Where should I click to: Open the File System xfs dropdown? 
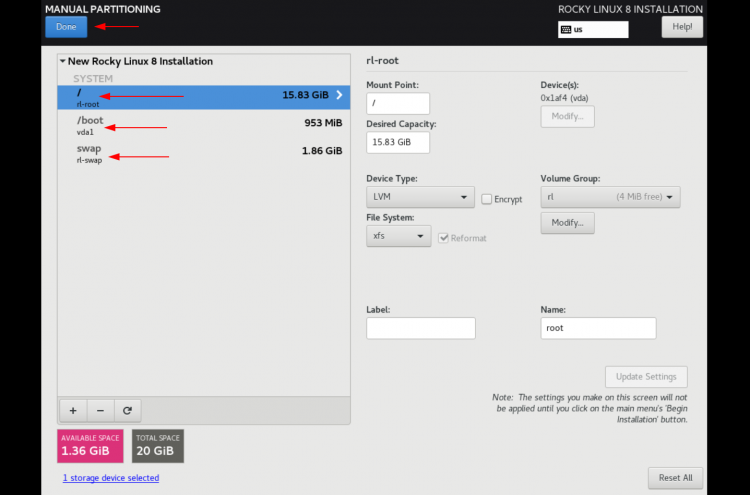[x=398, y=236]
